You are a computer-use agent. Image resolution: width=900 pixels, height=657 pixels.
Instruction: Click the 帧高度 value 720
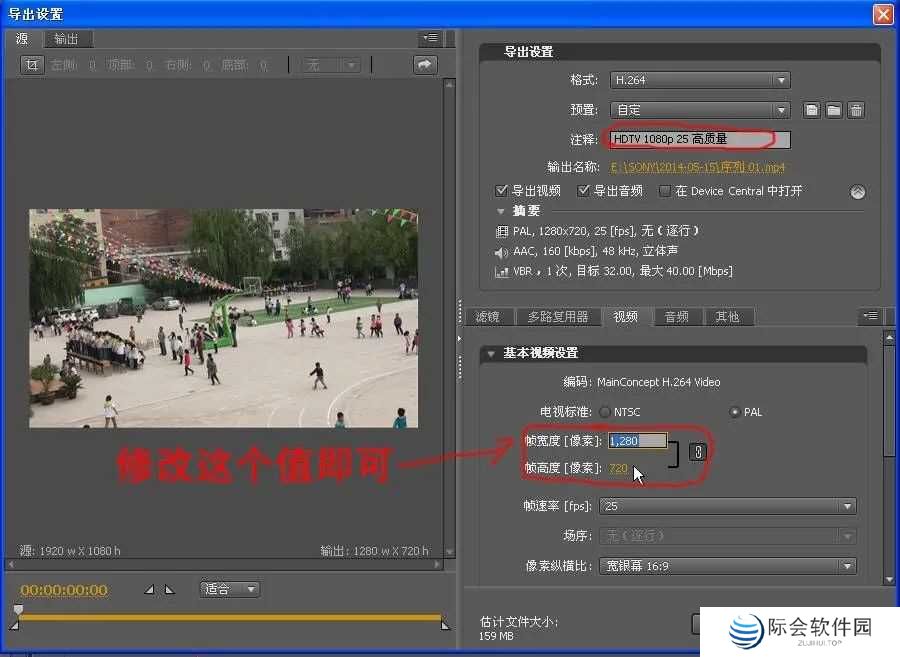(618, 468)
